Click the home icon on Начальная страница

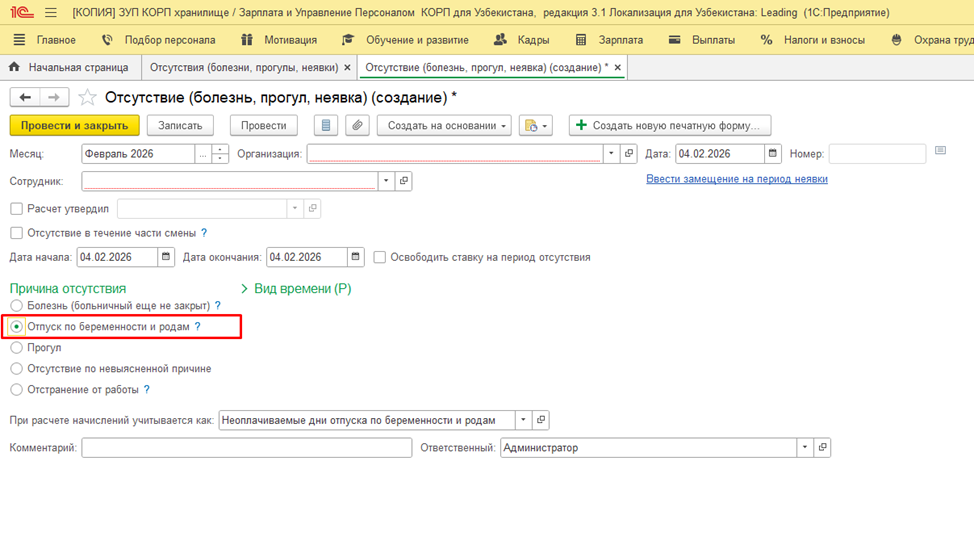click(x=14, y=68)
